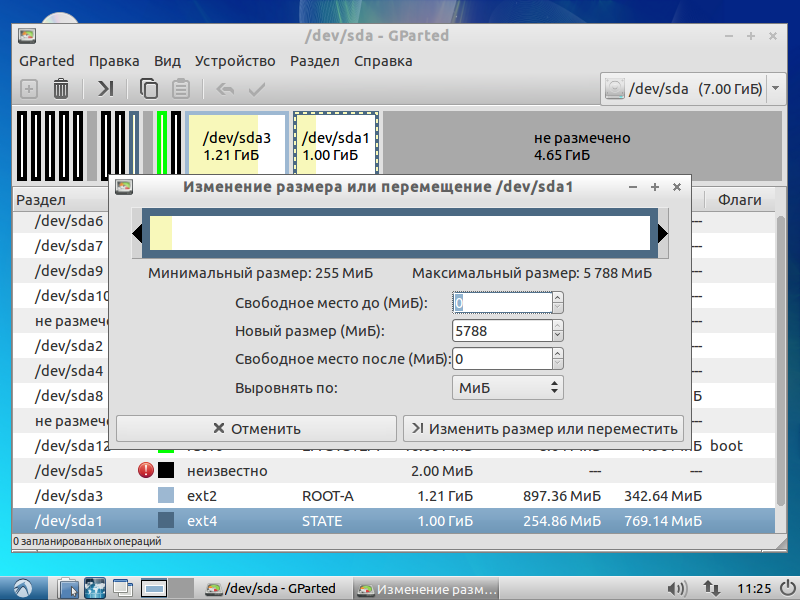Open the device selector /dev/sda dropdown
The width and height of the screenshot is (800, 600).
coord(693,89)
